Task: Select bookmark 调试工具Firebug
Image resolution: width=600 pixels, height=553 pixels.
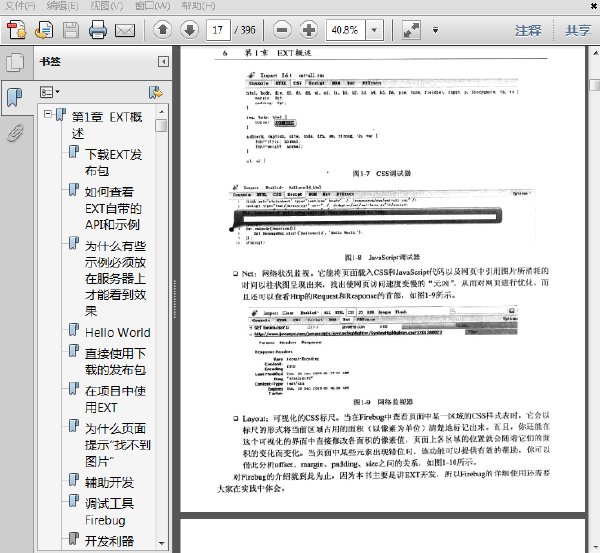Action: point(109,511)
